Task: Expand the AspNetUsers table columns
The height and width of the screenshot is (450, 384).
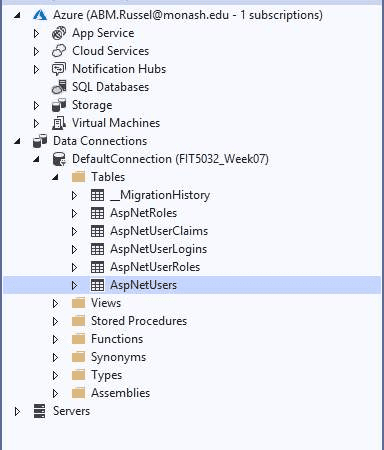Action: (74, 285)
